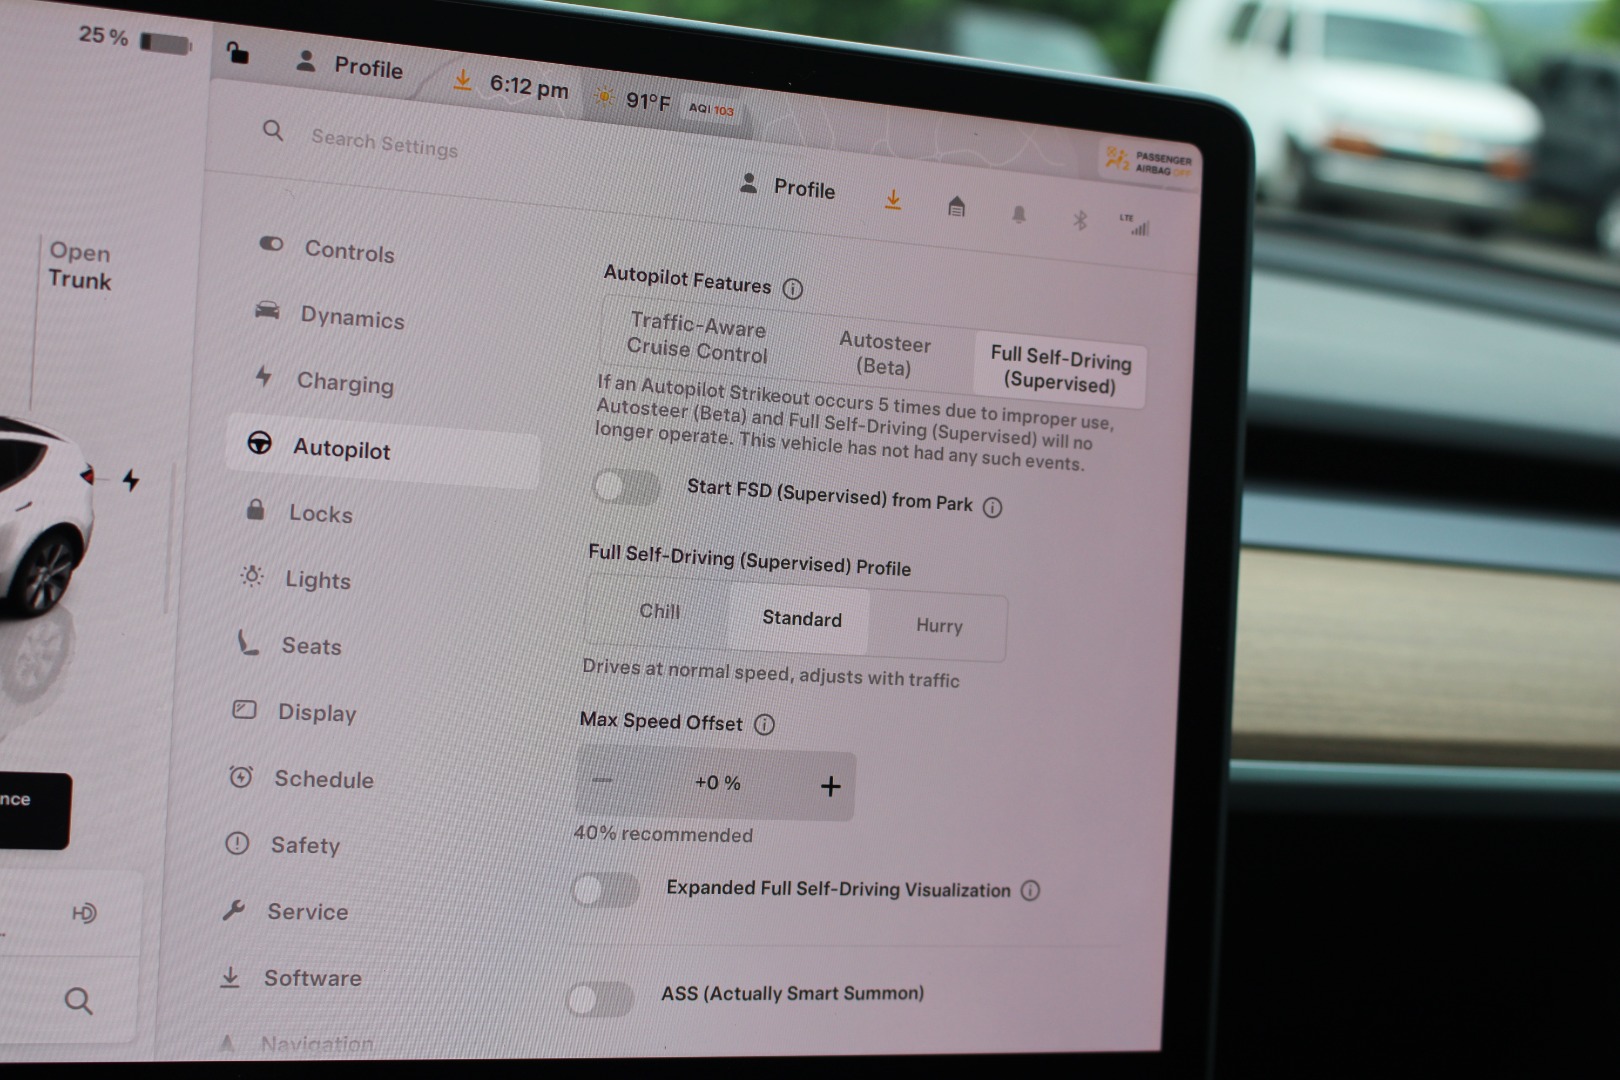
Task: Toggle Expanded Full Self-Driving Visualization
Action: pyautogui.click(x=606, y=889)
